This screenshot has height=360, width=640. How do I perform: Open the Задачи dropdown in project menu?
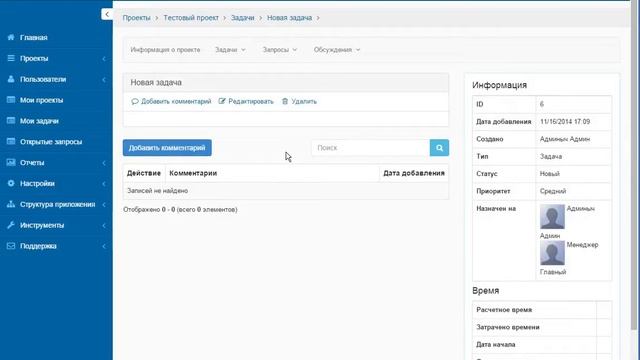(230, 50)
